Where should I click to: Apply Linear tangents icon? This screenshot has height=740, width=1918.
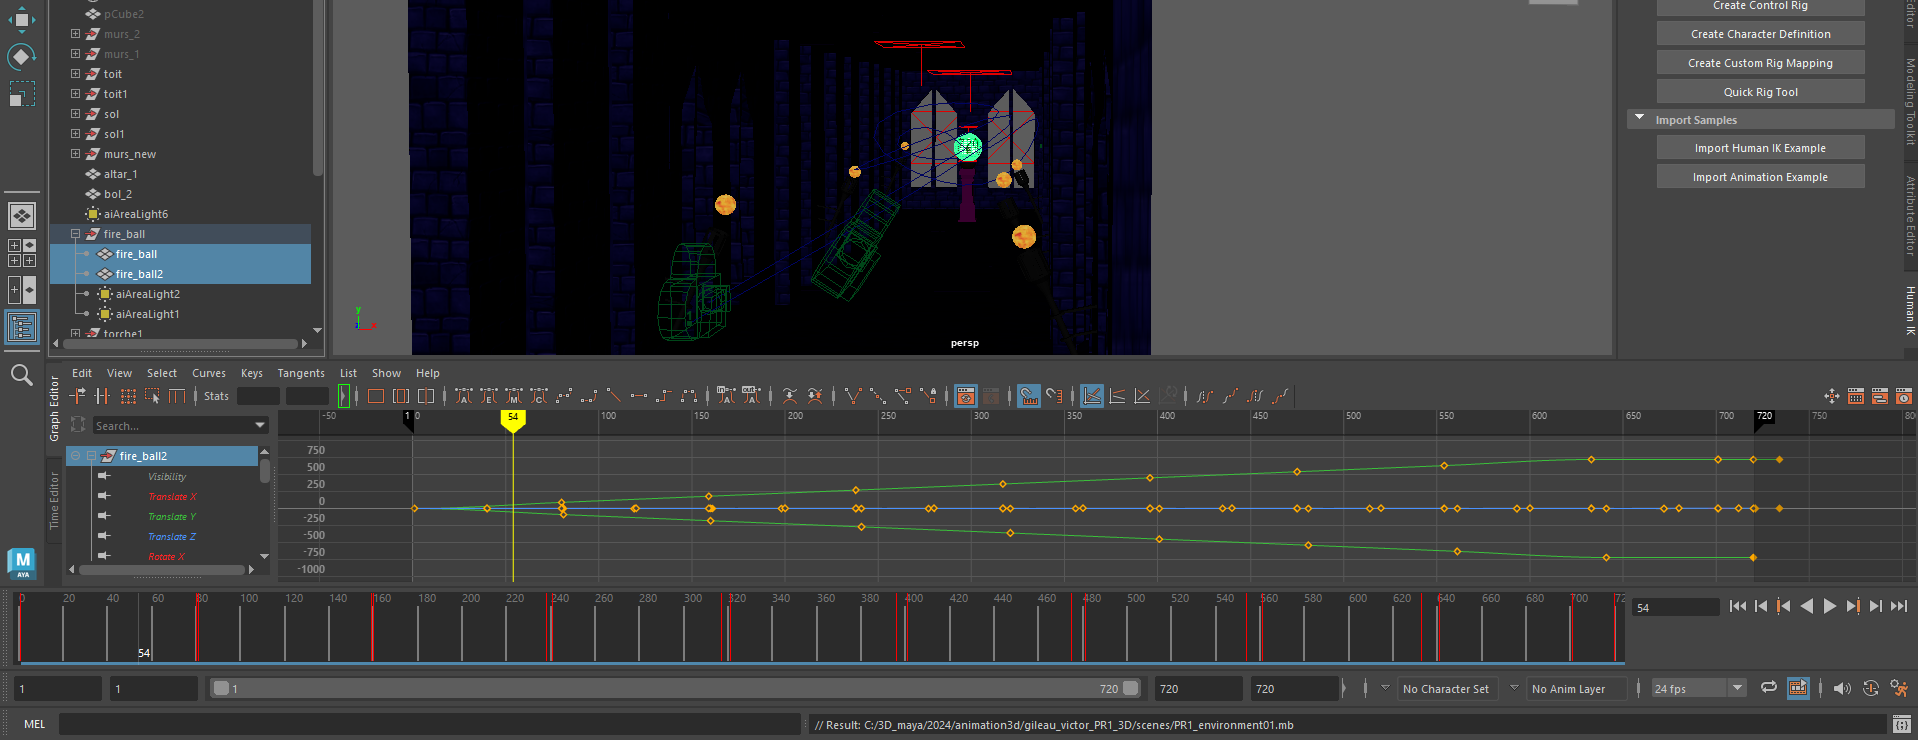(613, 396)
